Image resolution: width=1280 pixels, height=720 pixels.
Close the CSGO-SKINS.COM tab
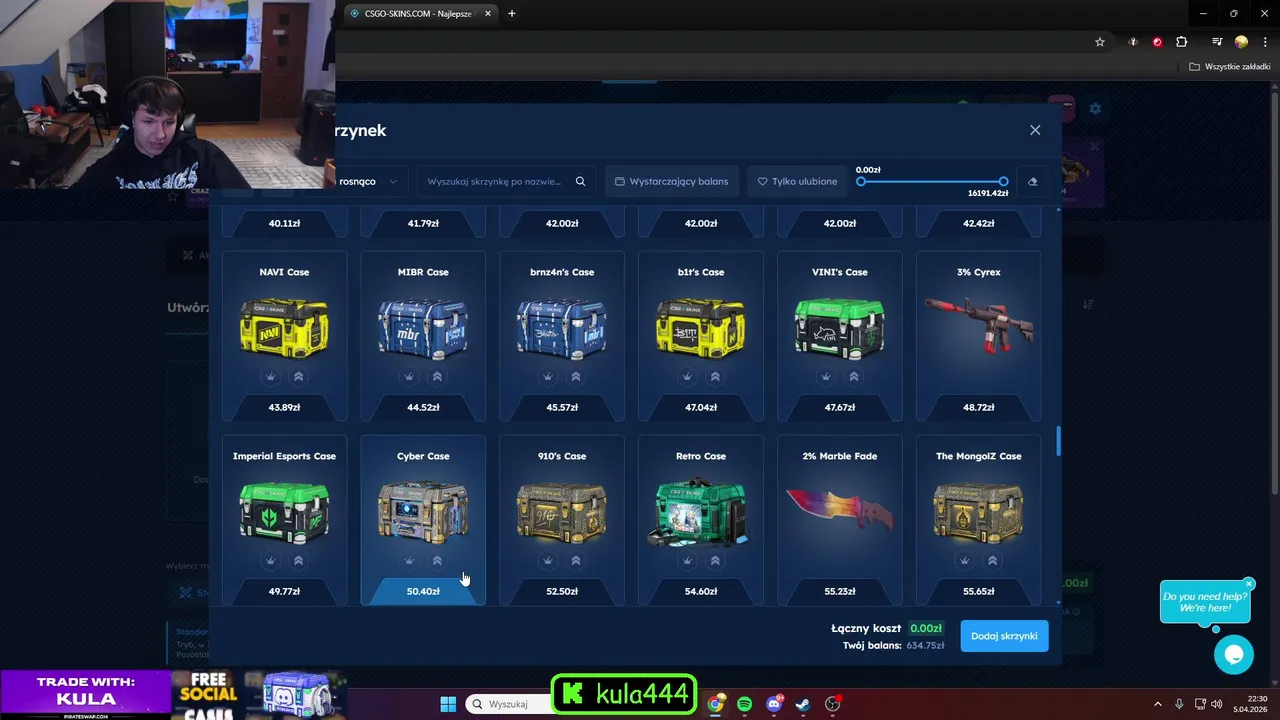point(488,14)
